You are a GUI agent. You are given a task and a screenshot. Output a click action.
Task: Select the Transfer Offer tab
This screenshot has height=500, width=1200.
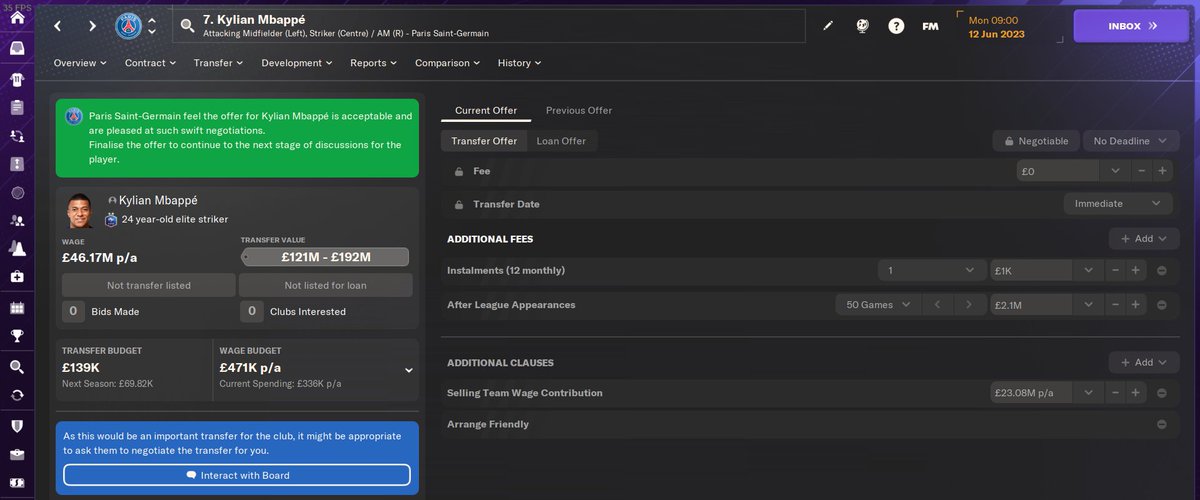click(x=484, y=141)
